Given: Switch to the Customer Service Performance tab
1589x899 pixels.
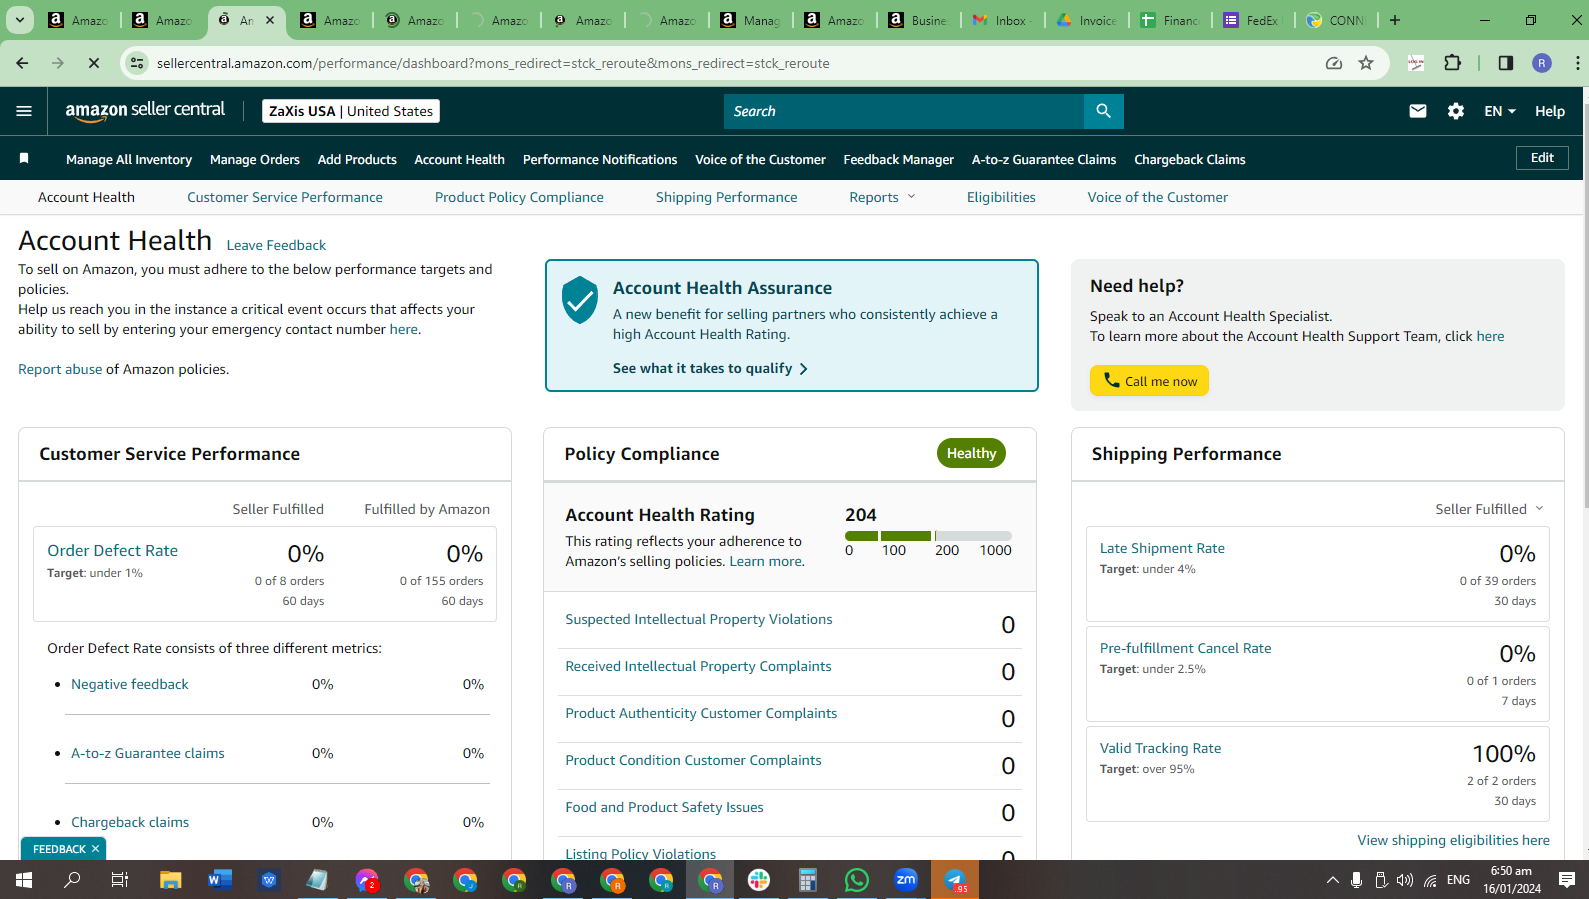Looking at the screenshot, I should [x=285, y=197].
